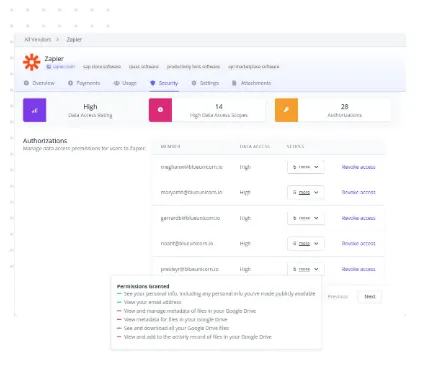Click the High Data Access Rating value
This screenshot has height=390, width=421.
[x=90, y=107]
